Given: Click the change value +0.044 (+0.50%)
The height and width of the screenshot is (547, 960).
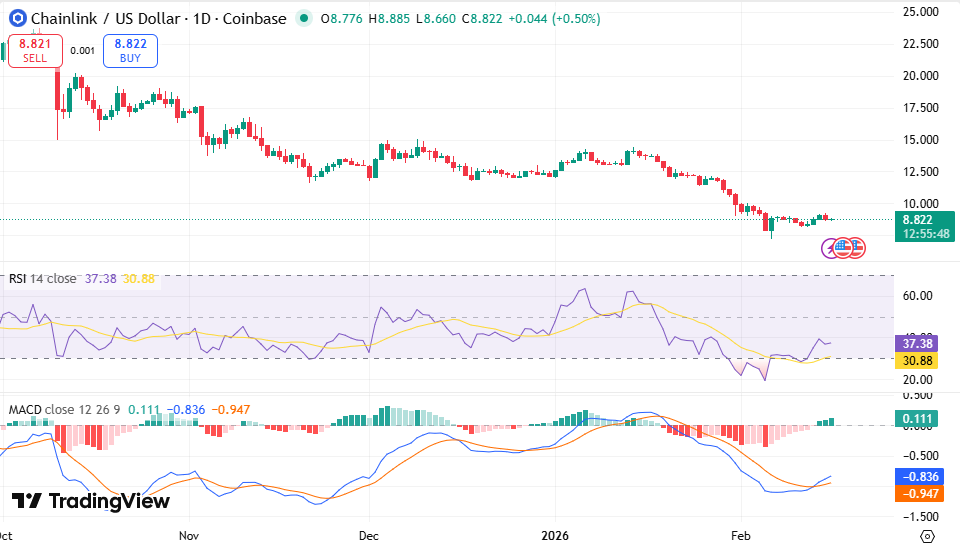Looking at the screenshot, I should pos(555,19).
